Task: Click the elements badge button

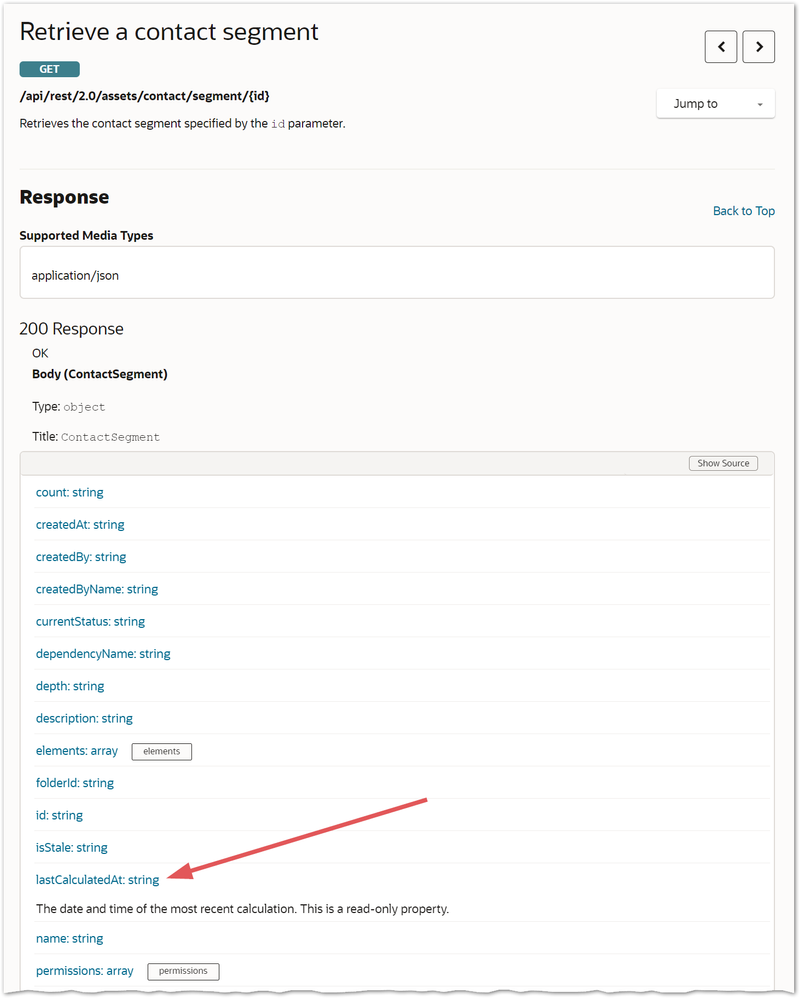Action: [x=161, y=751]
